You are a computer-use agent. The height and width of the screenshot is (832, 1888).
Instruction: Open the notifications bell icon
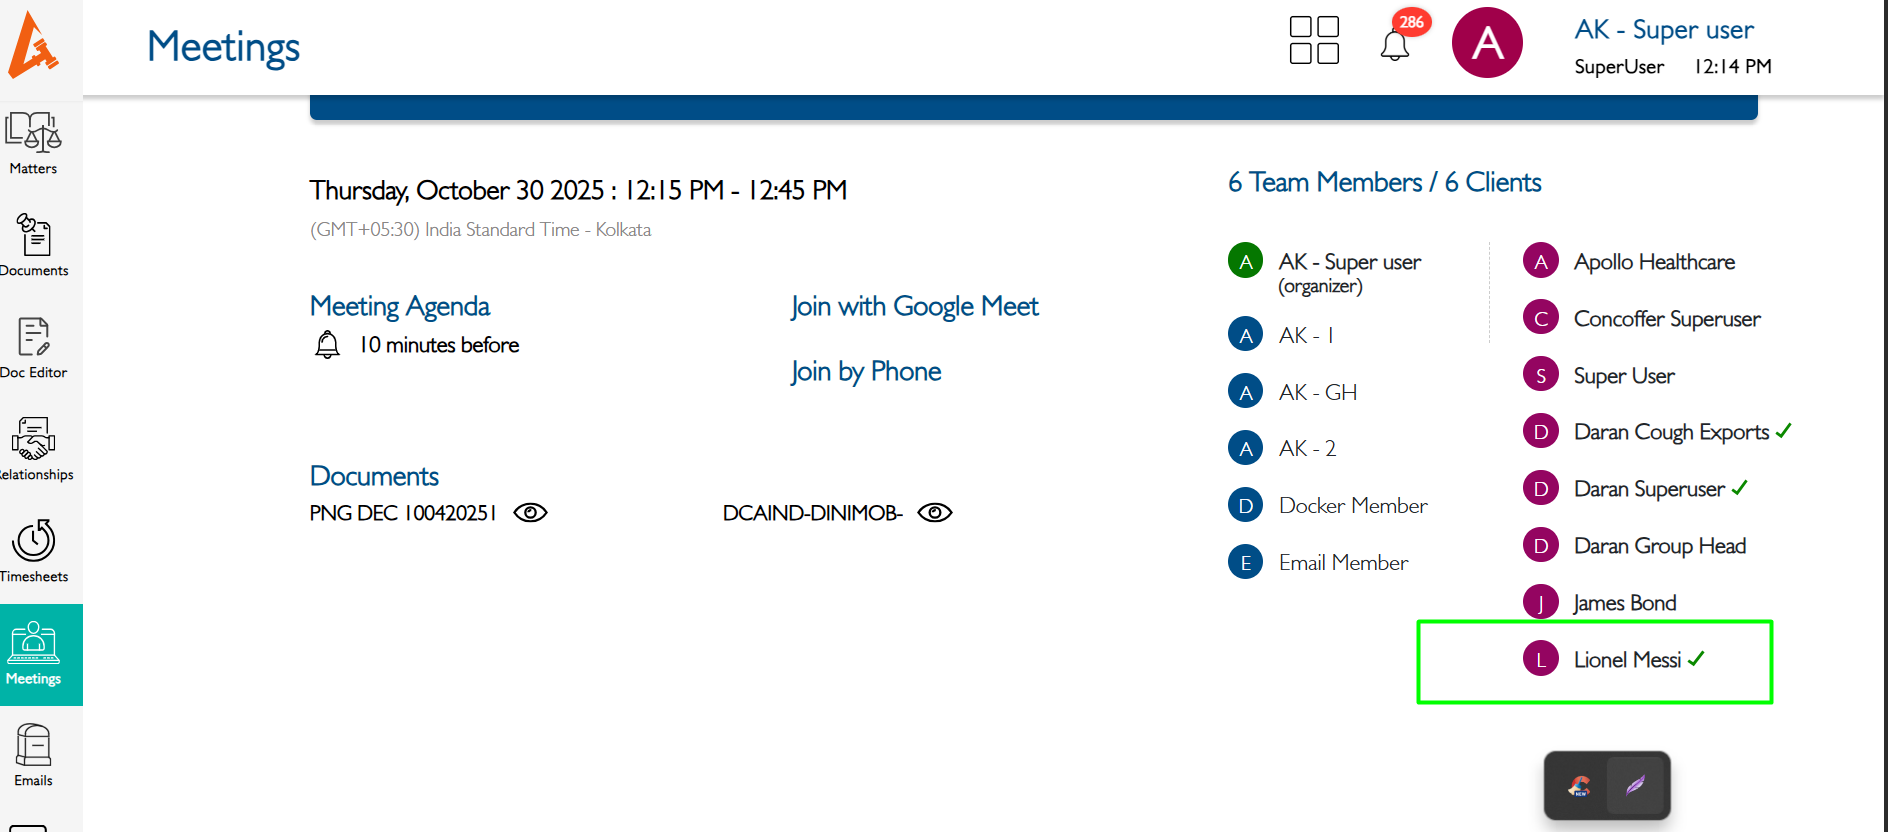click(x=1394, y=45)
